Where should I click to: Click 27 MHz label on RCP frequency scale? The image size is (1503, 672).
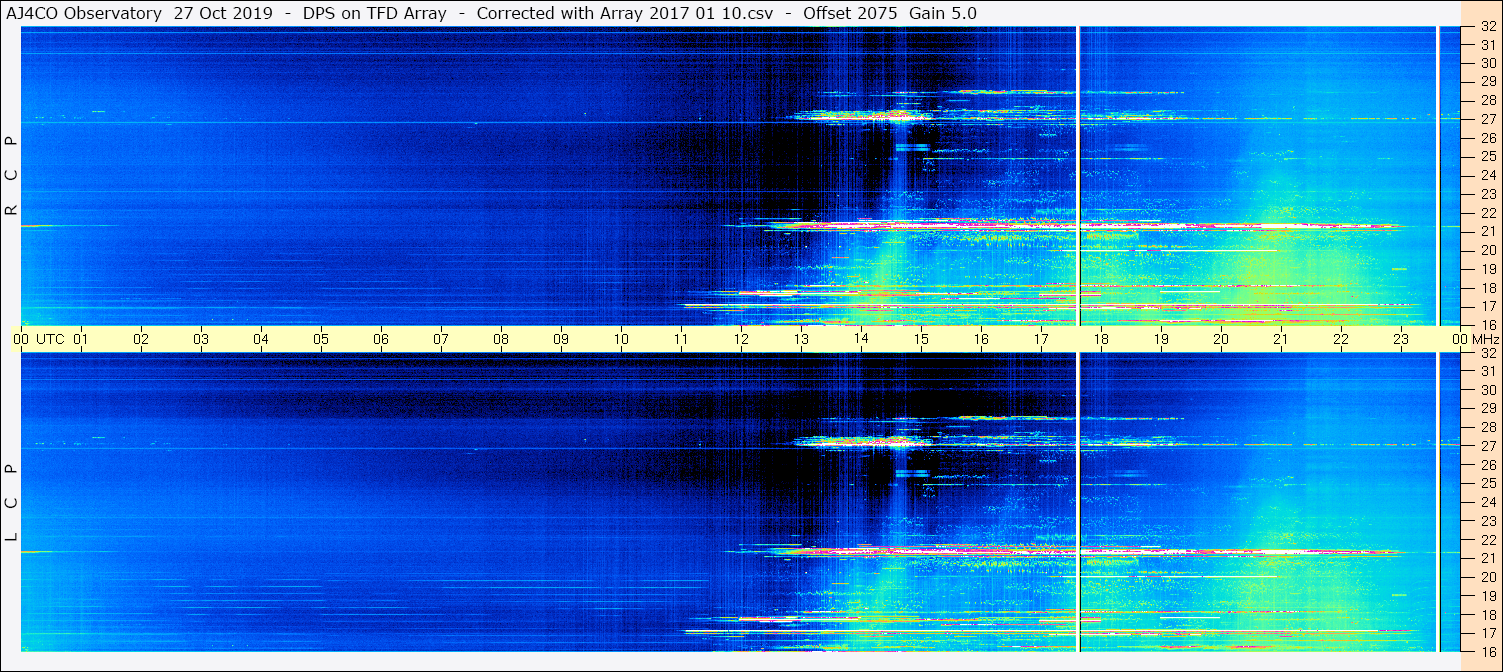click(x=1488, y=120)
